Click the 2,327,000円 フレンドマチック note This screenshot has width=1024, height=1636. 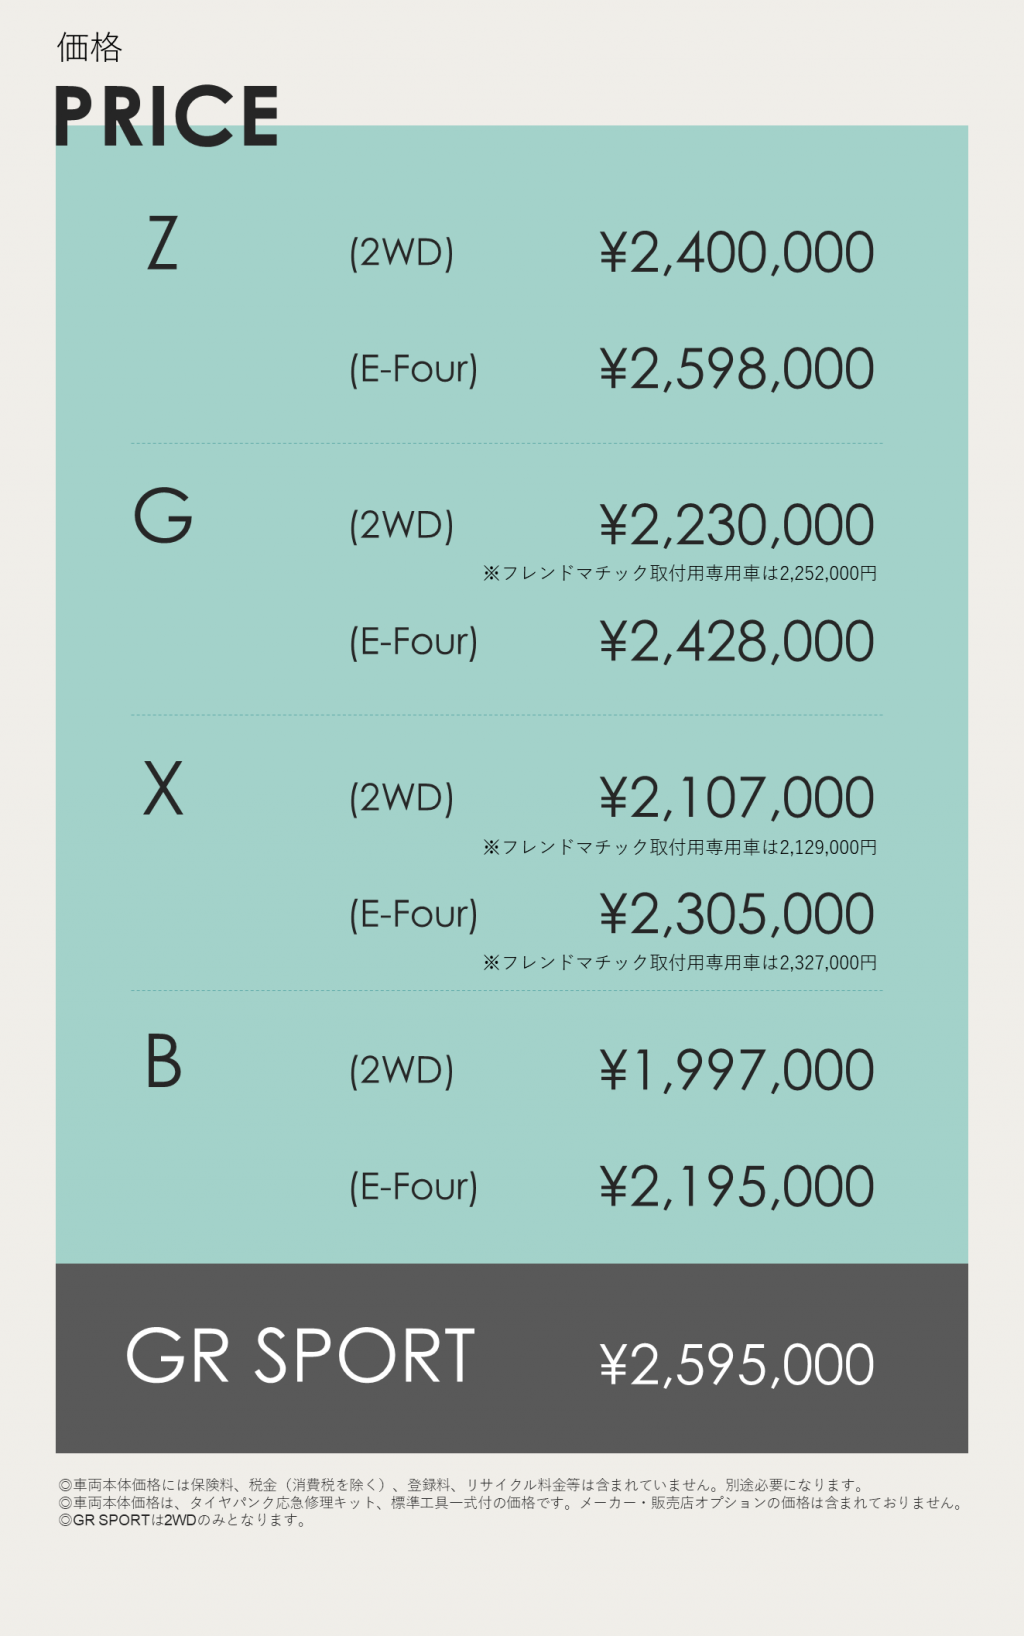[x=680, y=962]
